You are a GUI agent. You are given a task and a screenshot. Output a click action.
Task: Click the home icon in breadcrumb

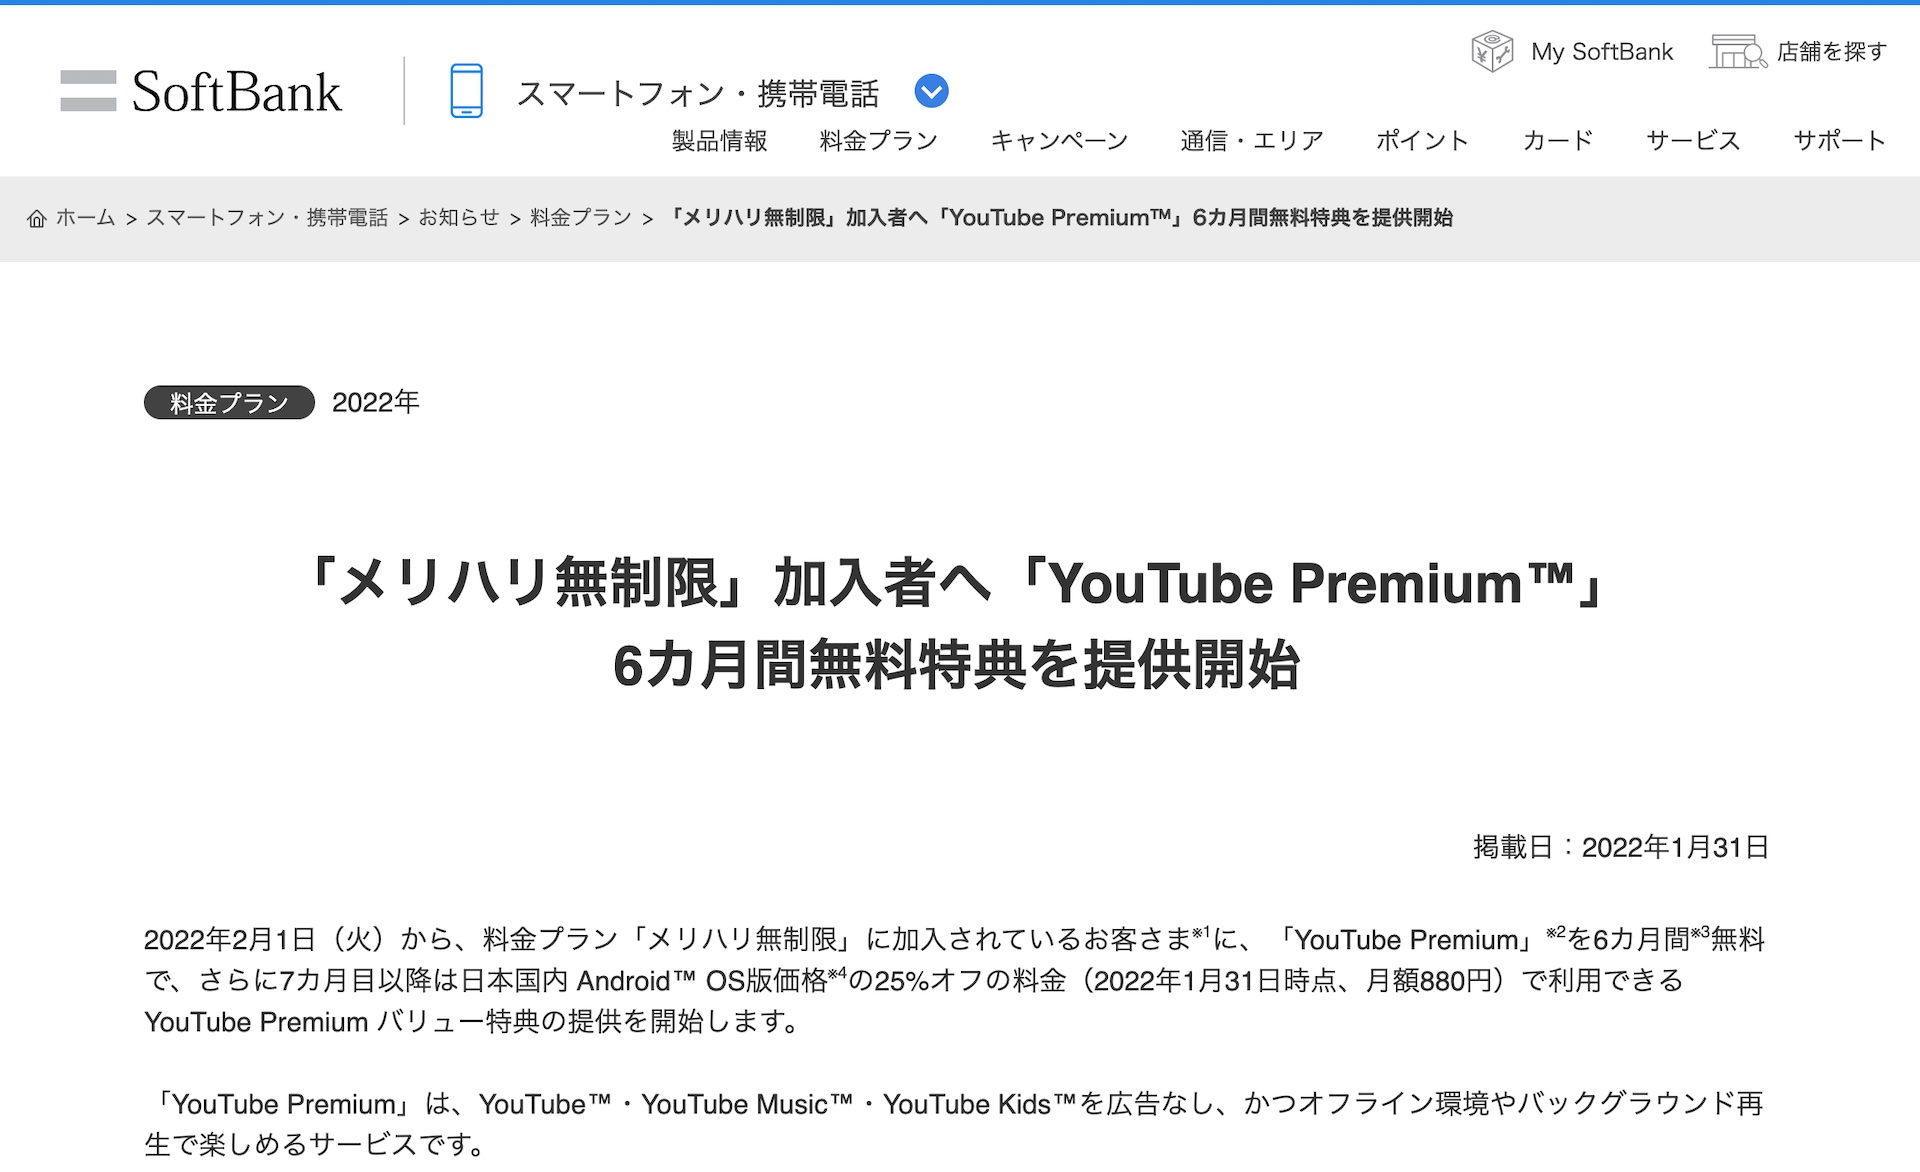coord(37,218)
